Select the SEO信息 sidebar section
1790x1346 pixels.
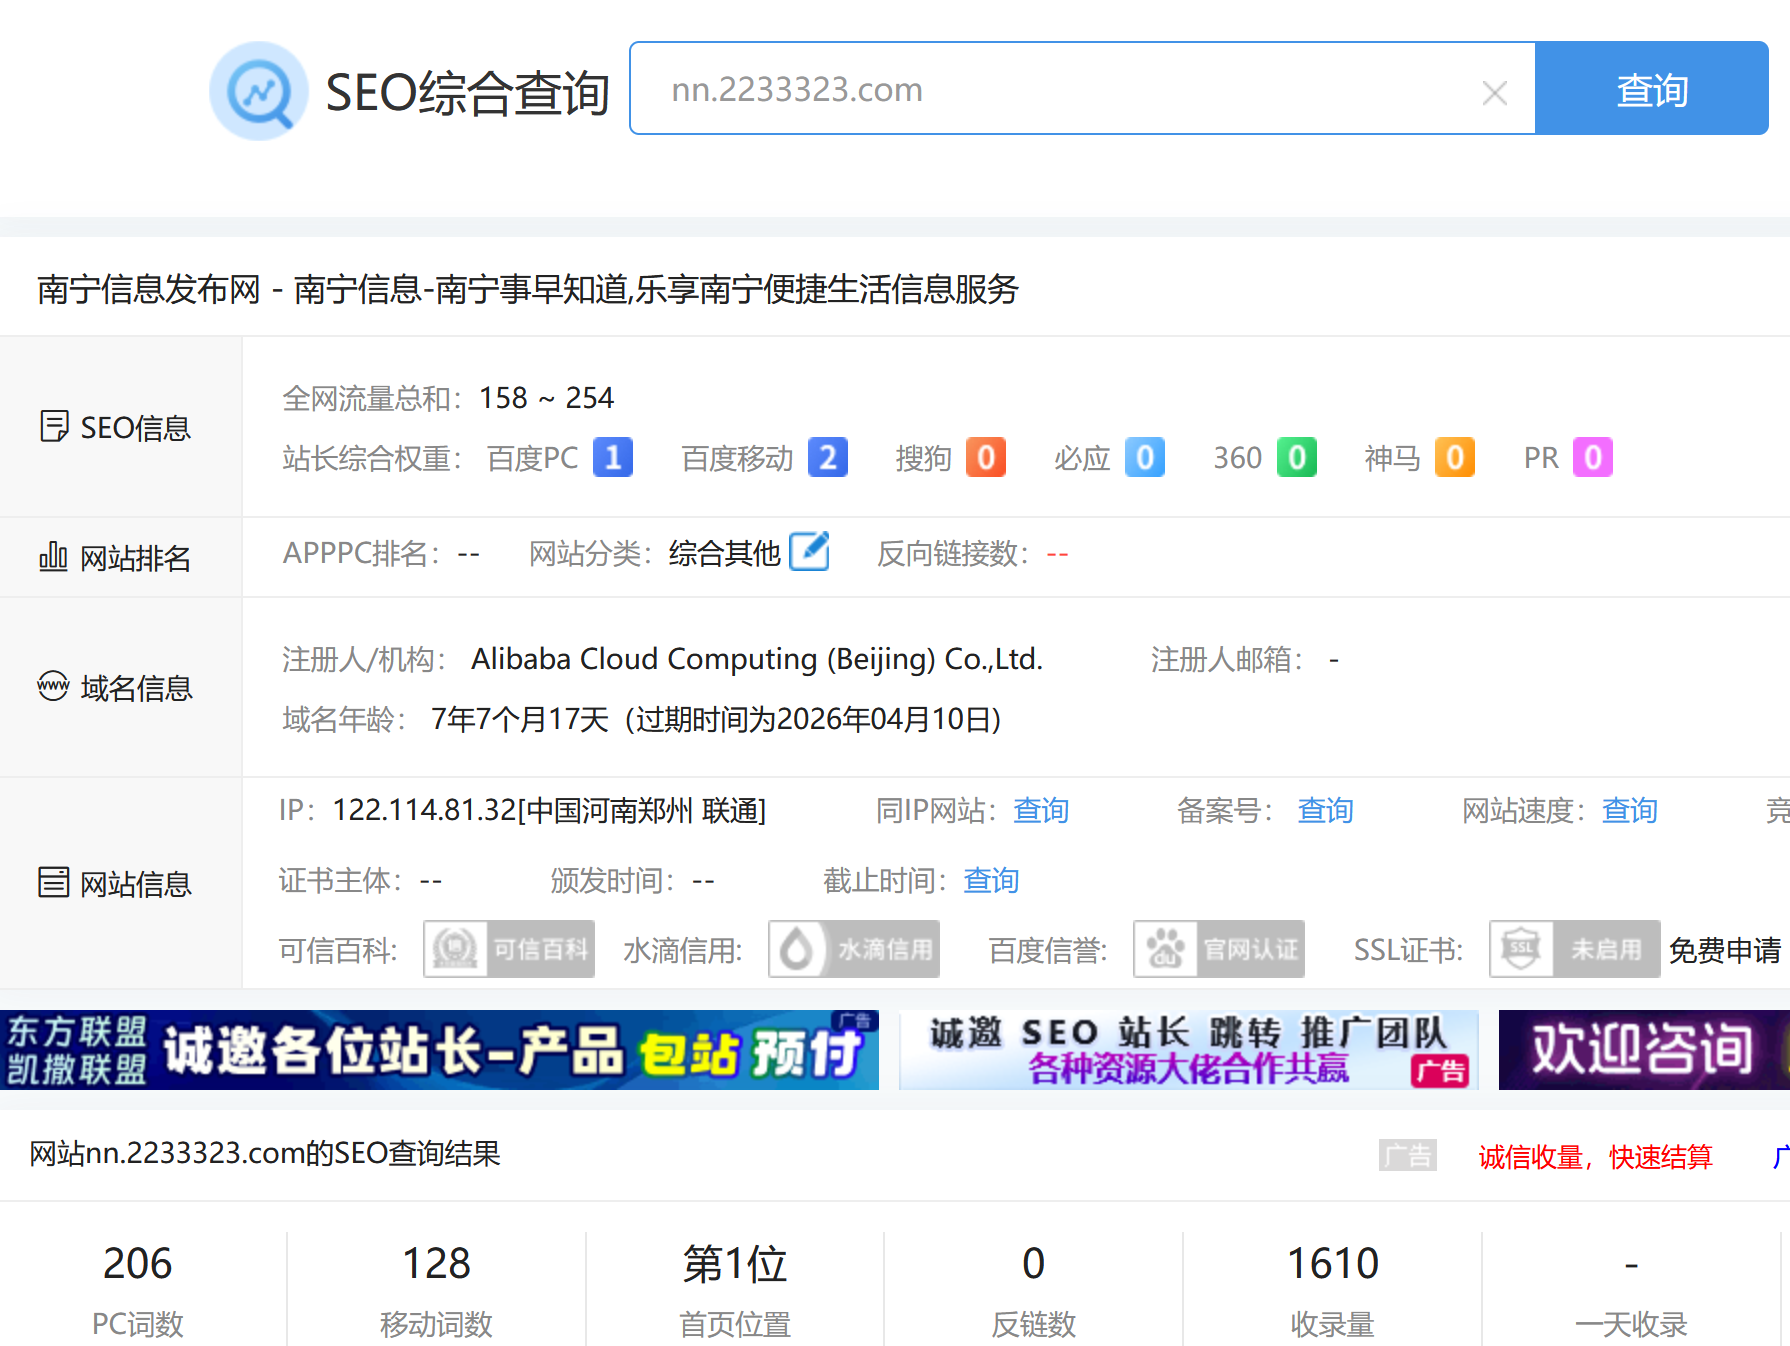click(x=117, y=428)
